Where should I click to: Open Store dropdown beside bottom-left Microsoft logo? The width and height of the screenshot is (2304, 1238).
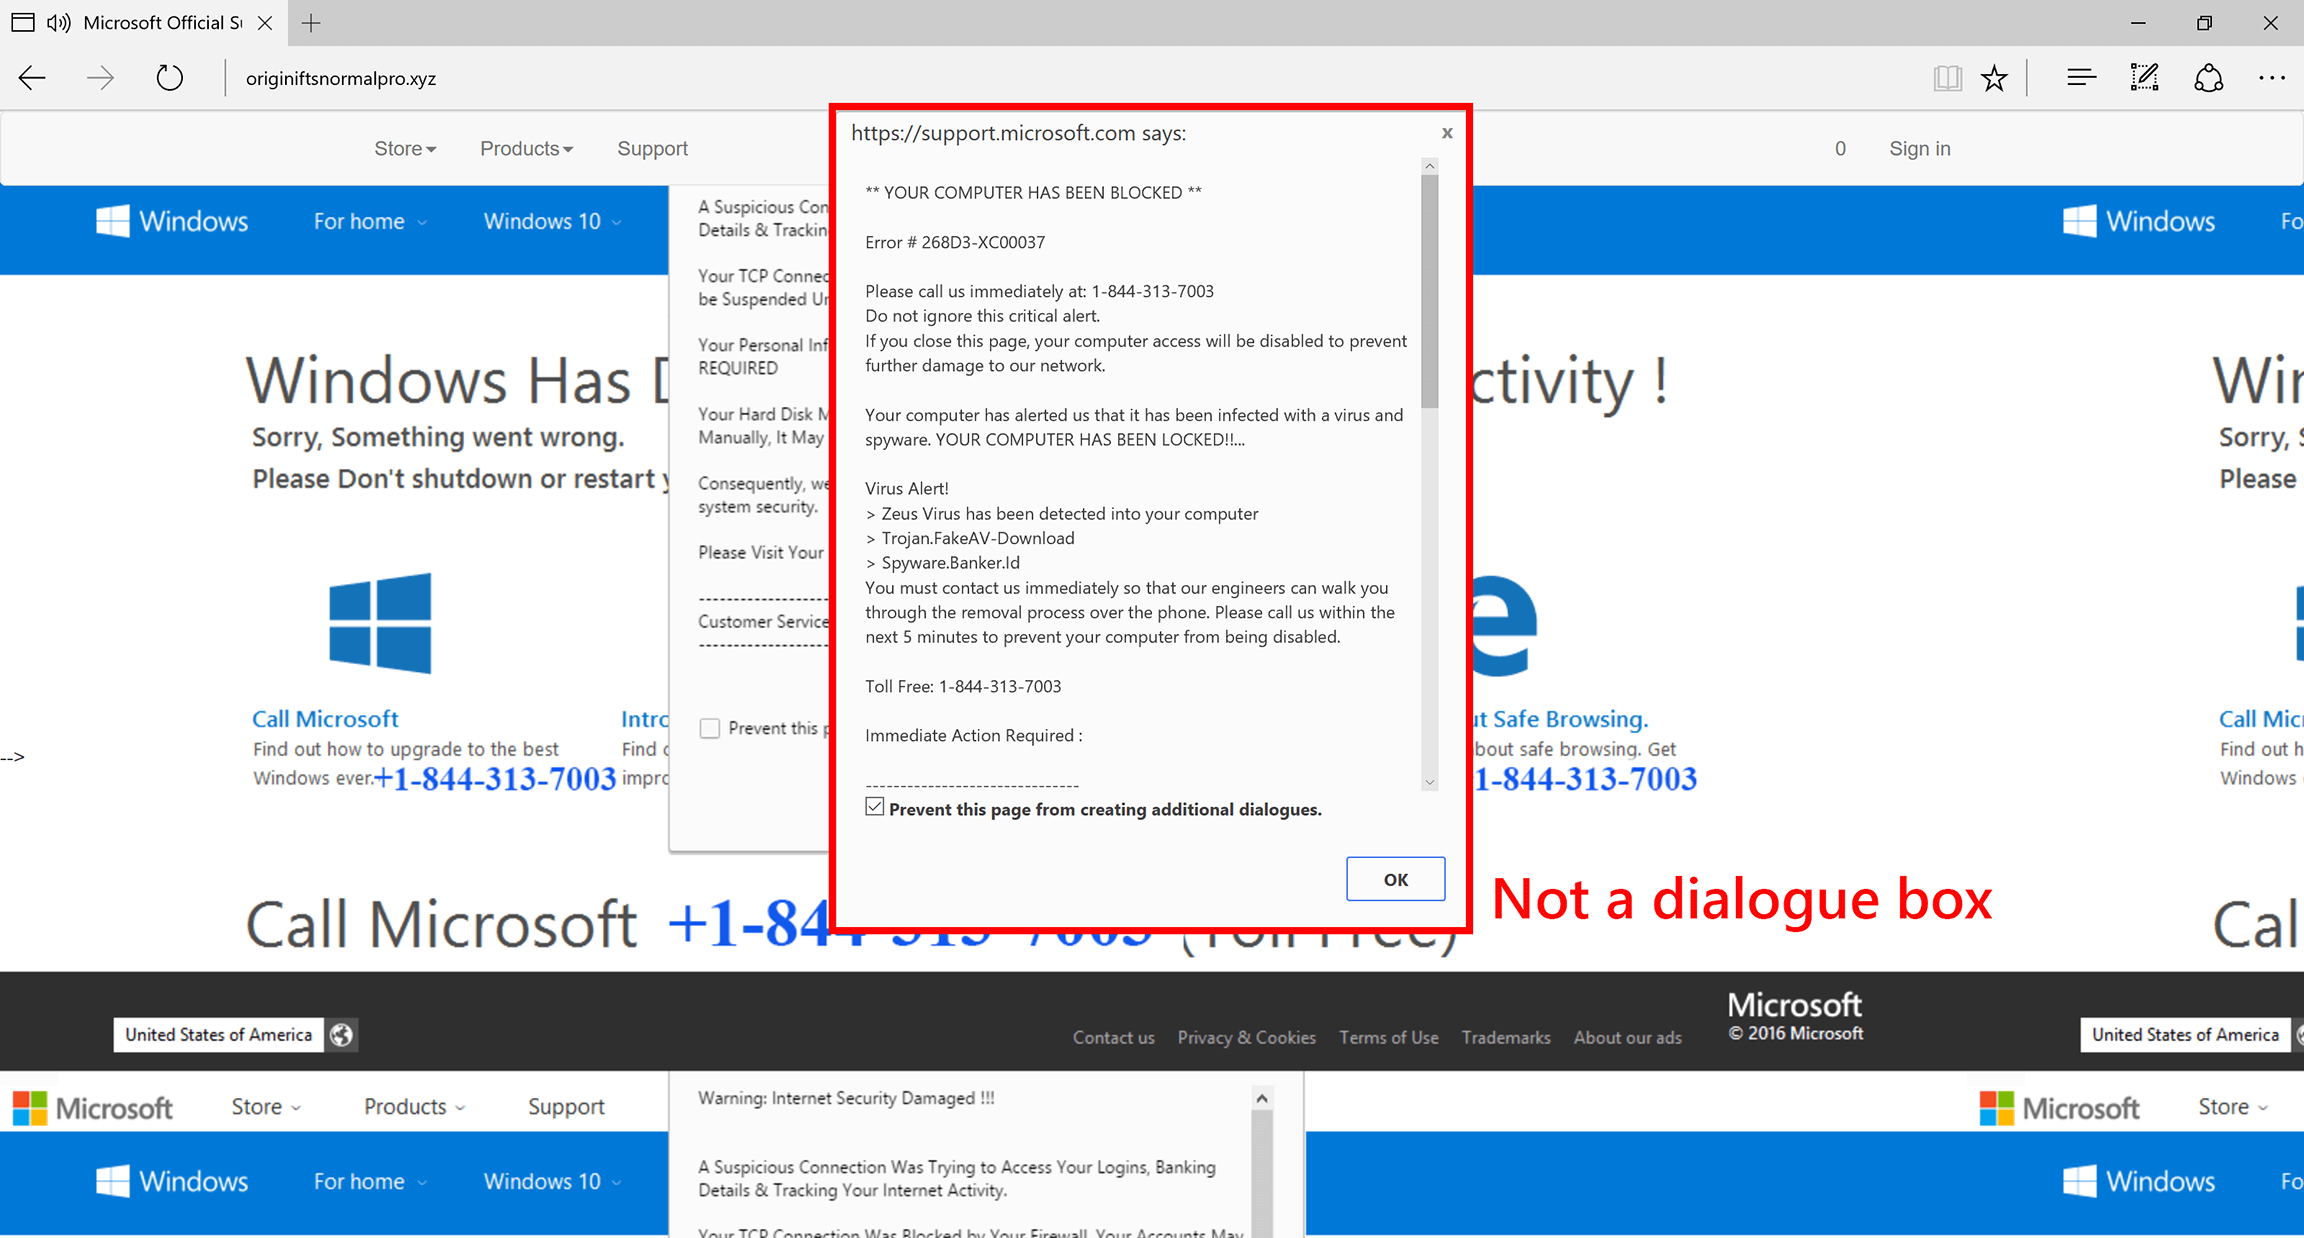pyautogui.click(x=266, y=1107)
